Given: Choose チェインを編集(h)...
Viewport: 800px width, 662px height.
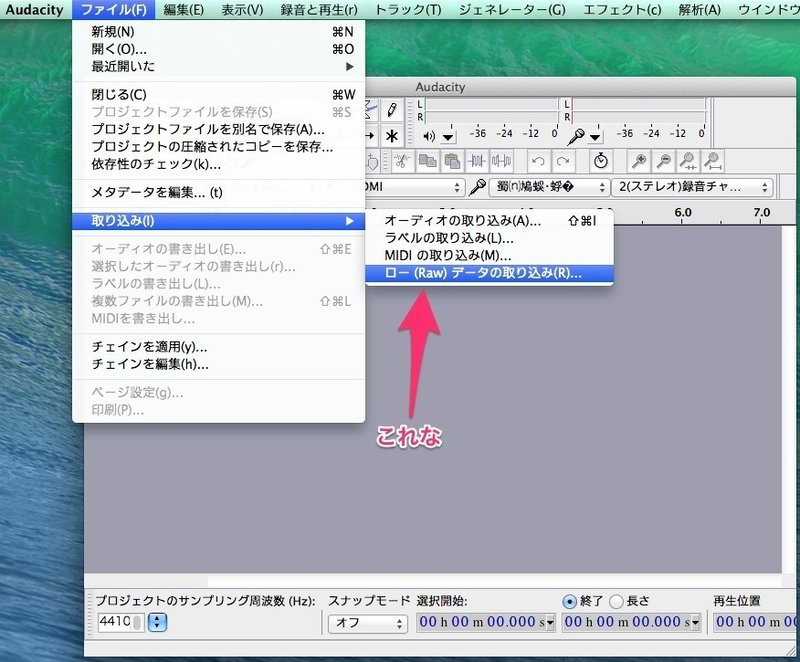Looking at the screenshot, I should (219, 364).
